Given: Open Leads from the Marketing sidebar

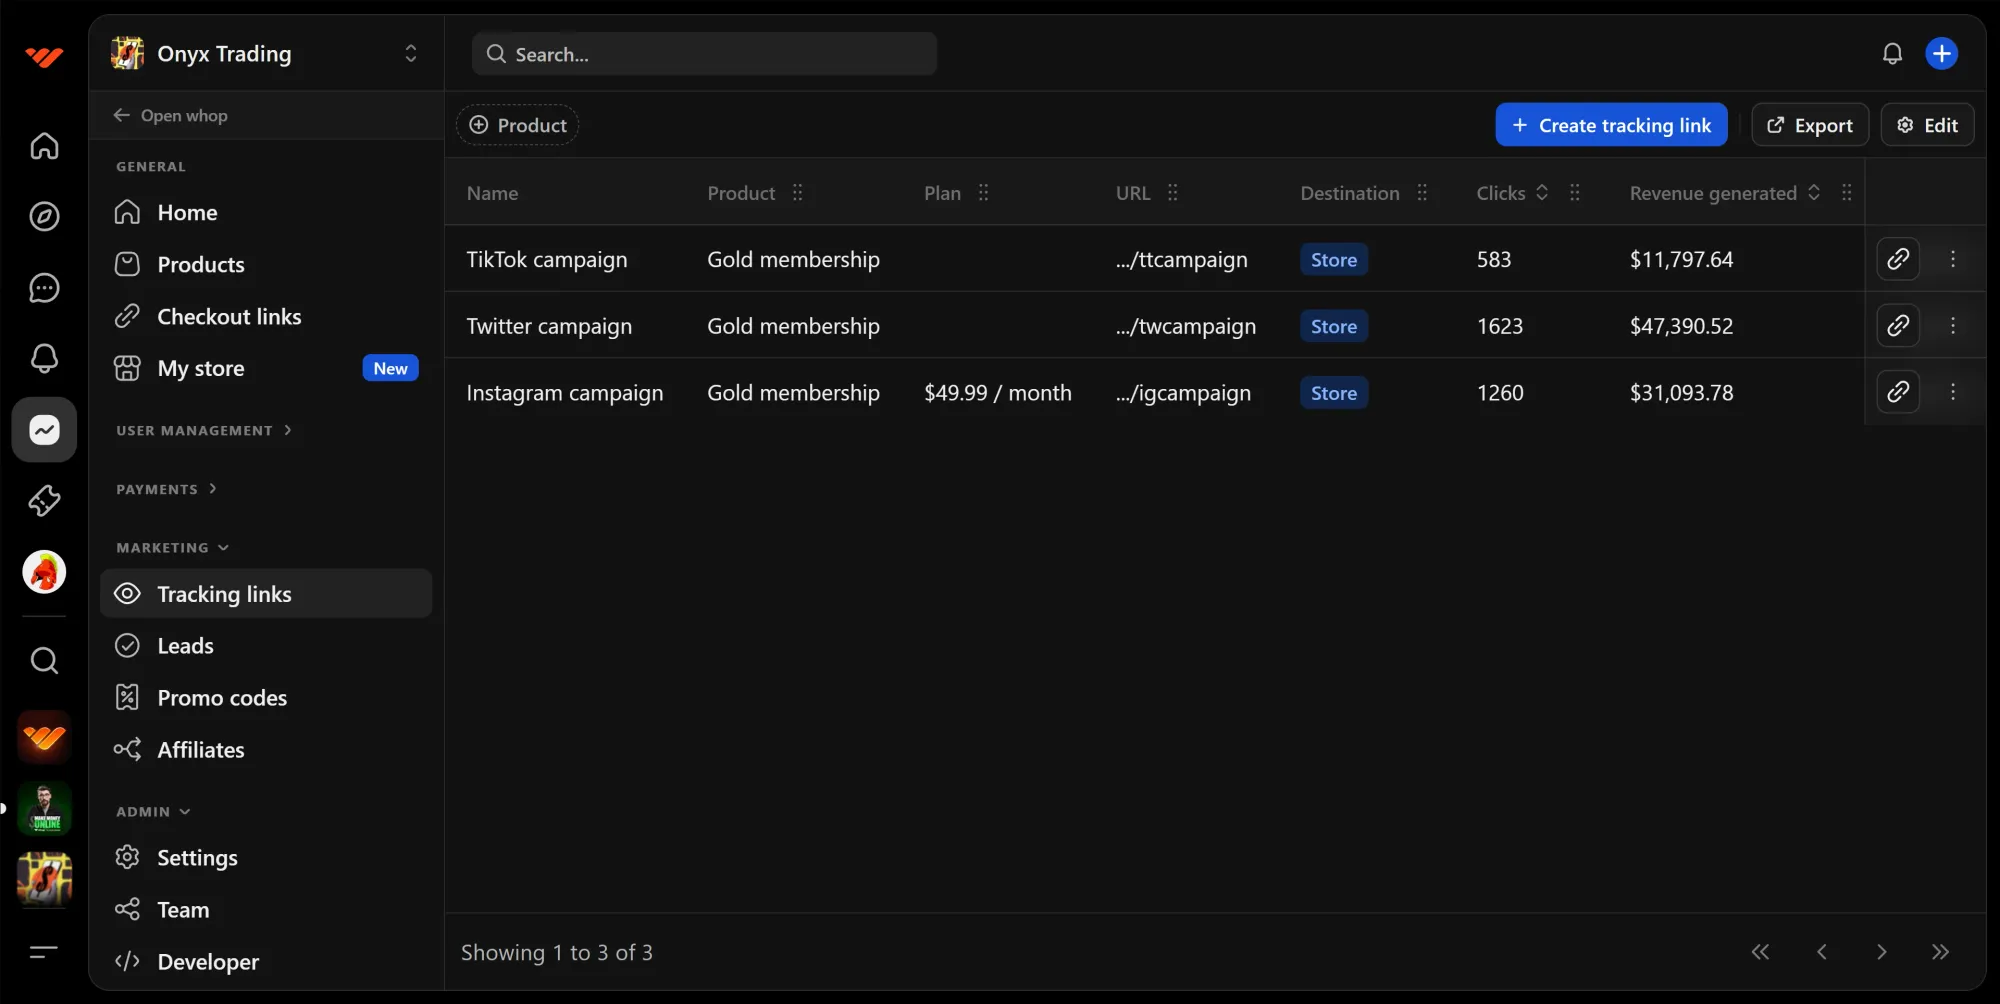Looking at the screenshot, I should point(186,645).
